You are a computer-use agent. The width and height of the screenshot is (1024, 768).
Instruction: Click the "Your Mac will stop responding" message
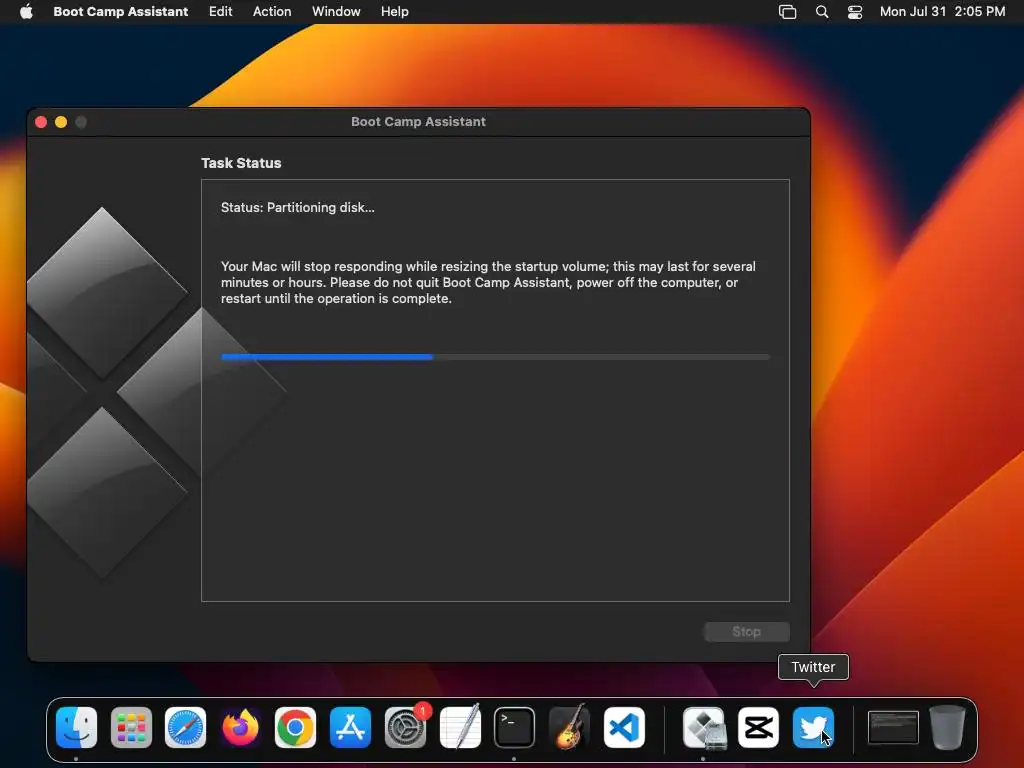(488, 282)
